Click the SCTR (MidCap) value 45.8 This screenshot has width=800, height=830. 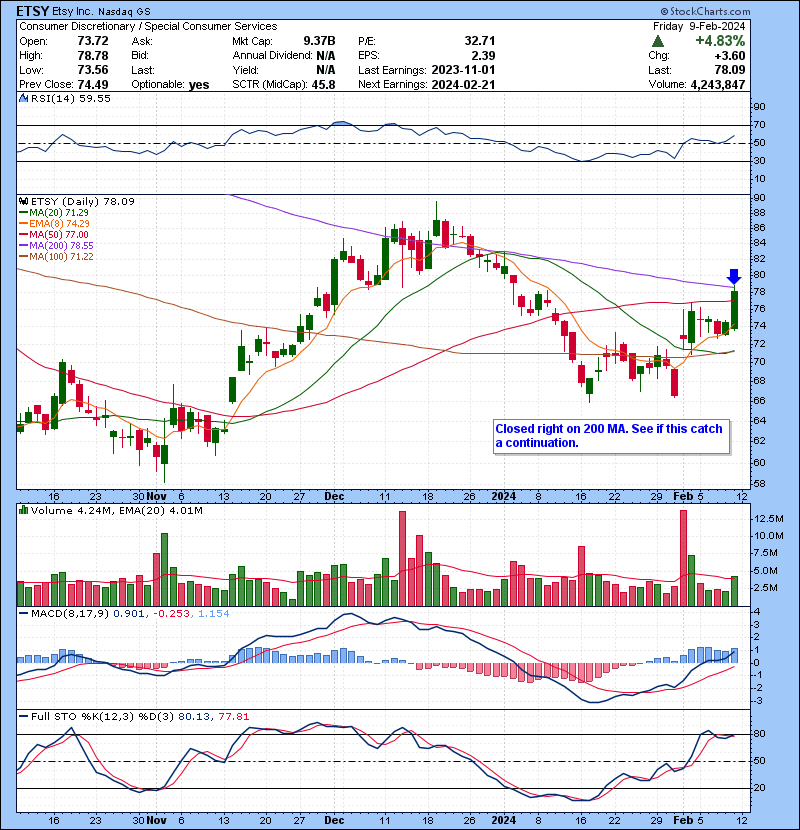[x=323, y=84]
